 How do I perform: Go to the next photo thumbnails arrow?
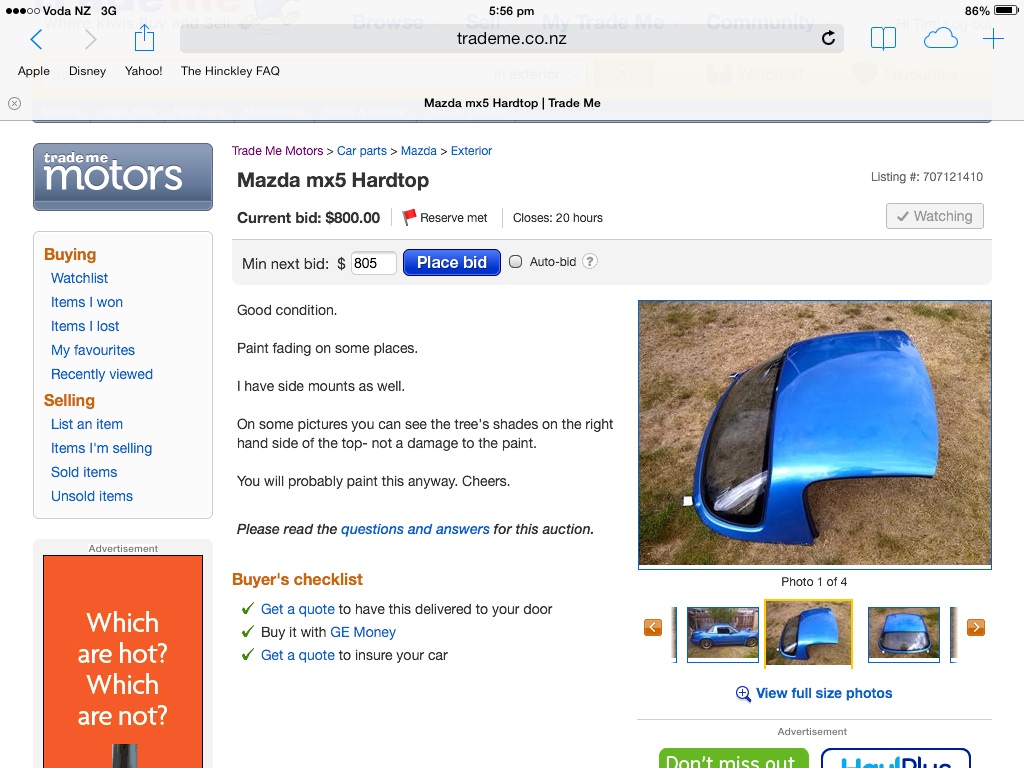976,628
